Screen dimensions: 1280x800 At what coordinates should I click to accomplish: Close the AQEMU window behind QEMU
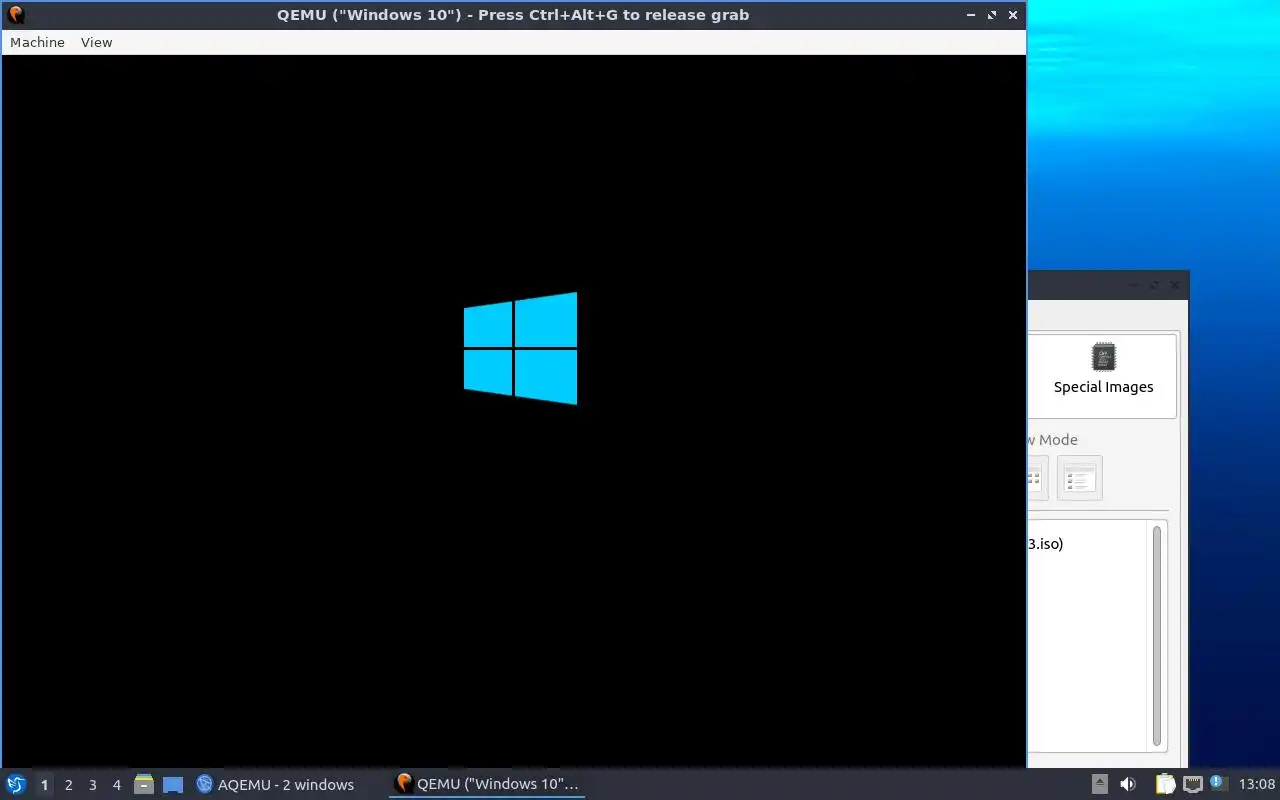pos(1175,285)
